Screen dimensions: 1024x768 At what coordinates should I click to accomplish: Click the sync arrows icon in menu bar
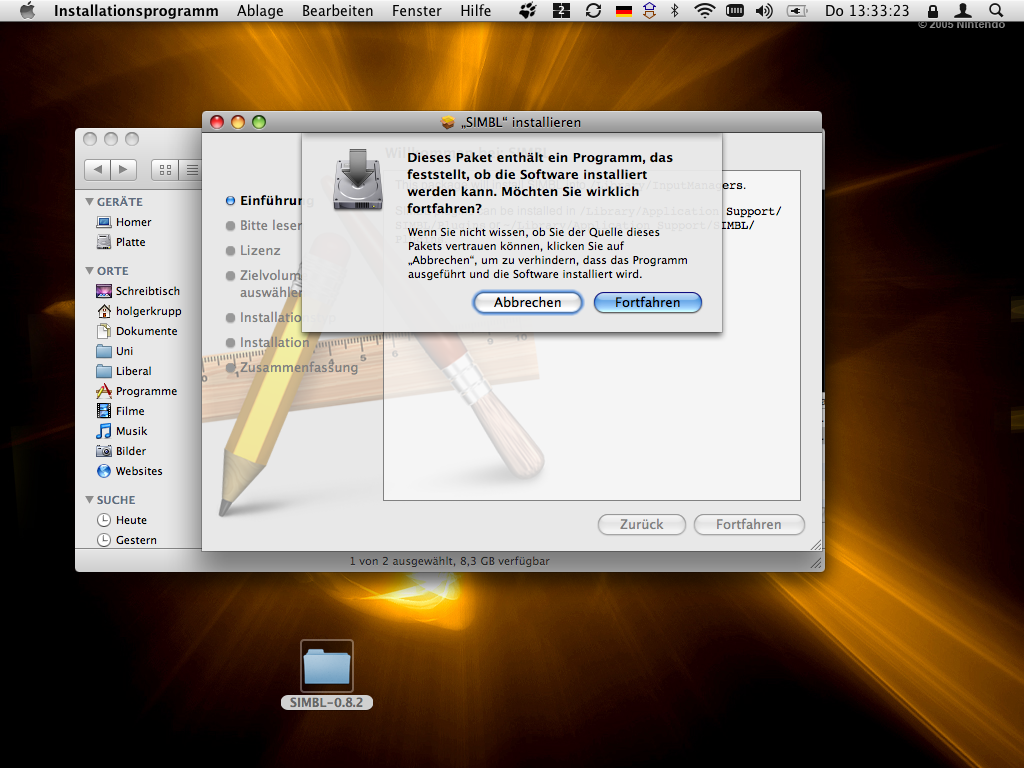click(x=593, y=10)
